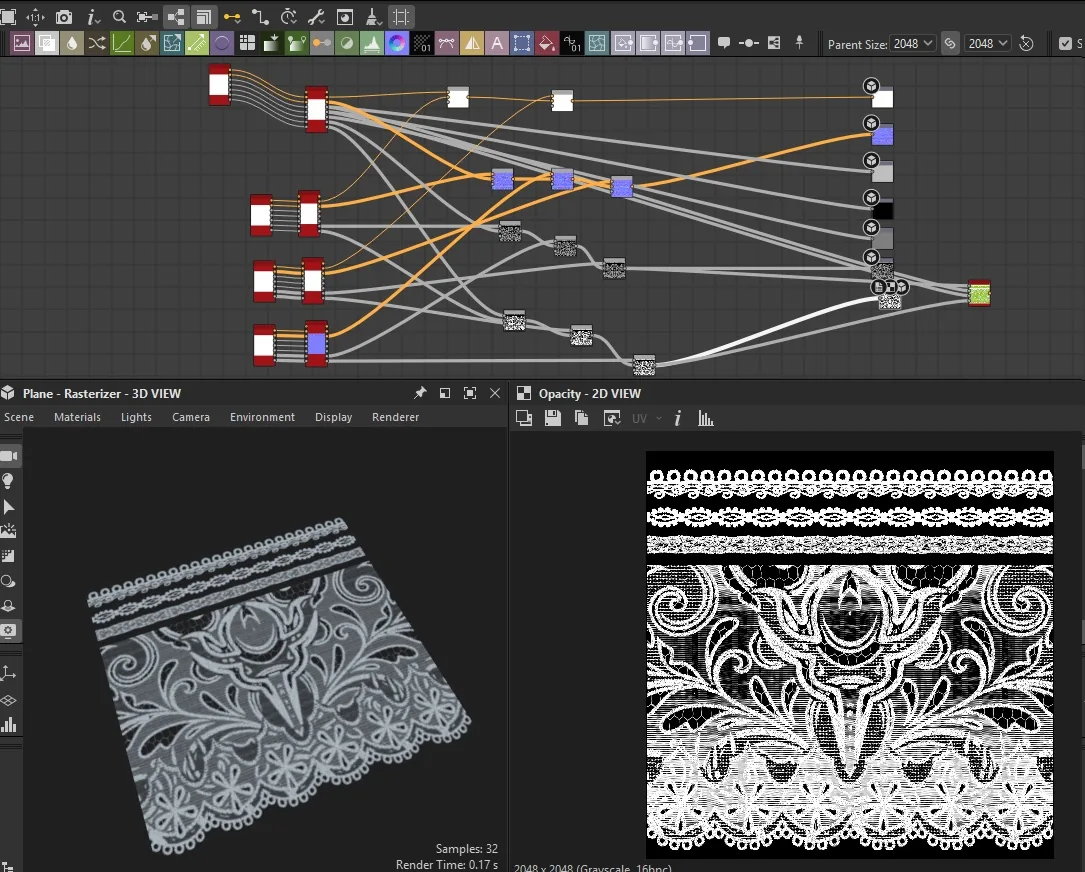Toggle the light bulb in 3D View sidebar
This screenshot has height=872, width=1085.
tap(8, 481)
